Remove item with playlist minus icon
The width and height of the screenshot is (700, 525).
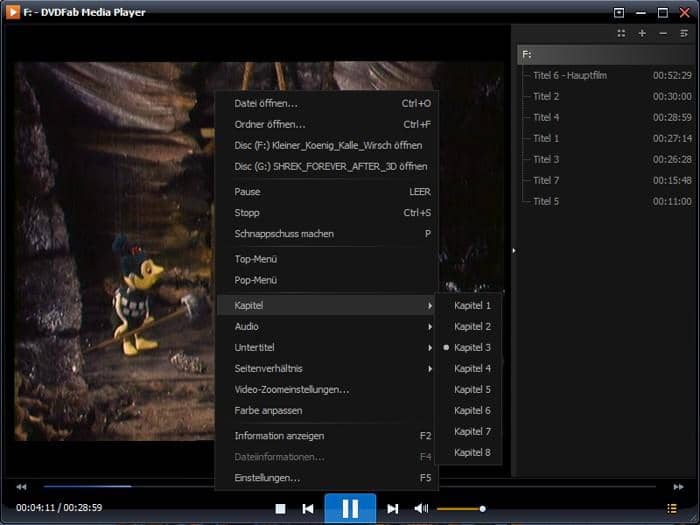[663, 33]
